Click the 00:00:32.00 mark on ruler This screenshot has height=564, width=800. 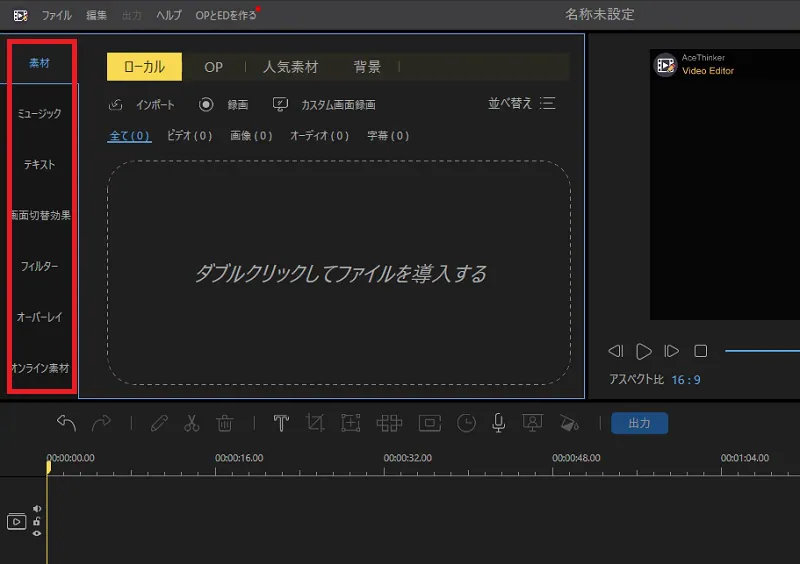click(x=408, y=458)
